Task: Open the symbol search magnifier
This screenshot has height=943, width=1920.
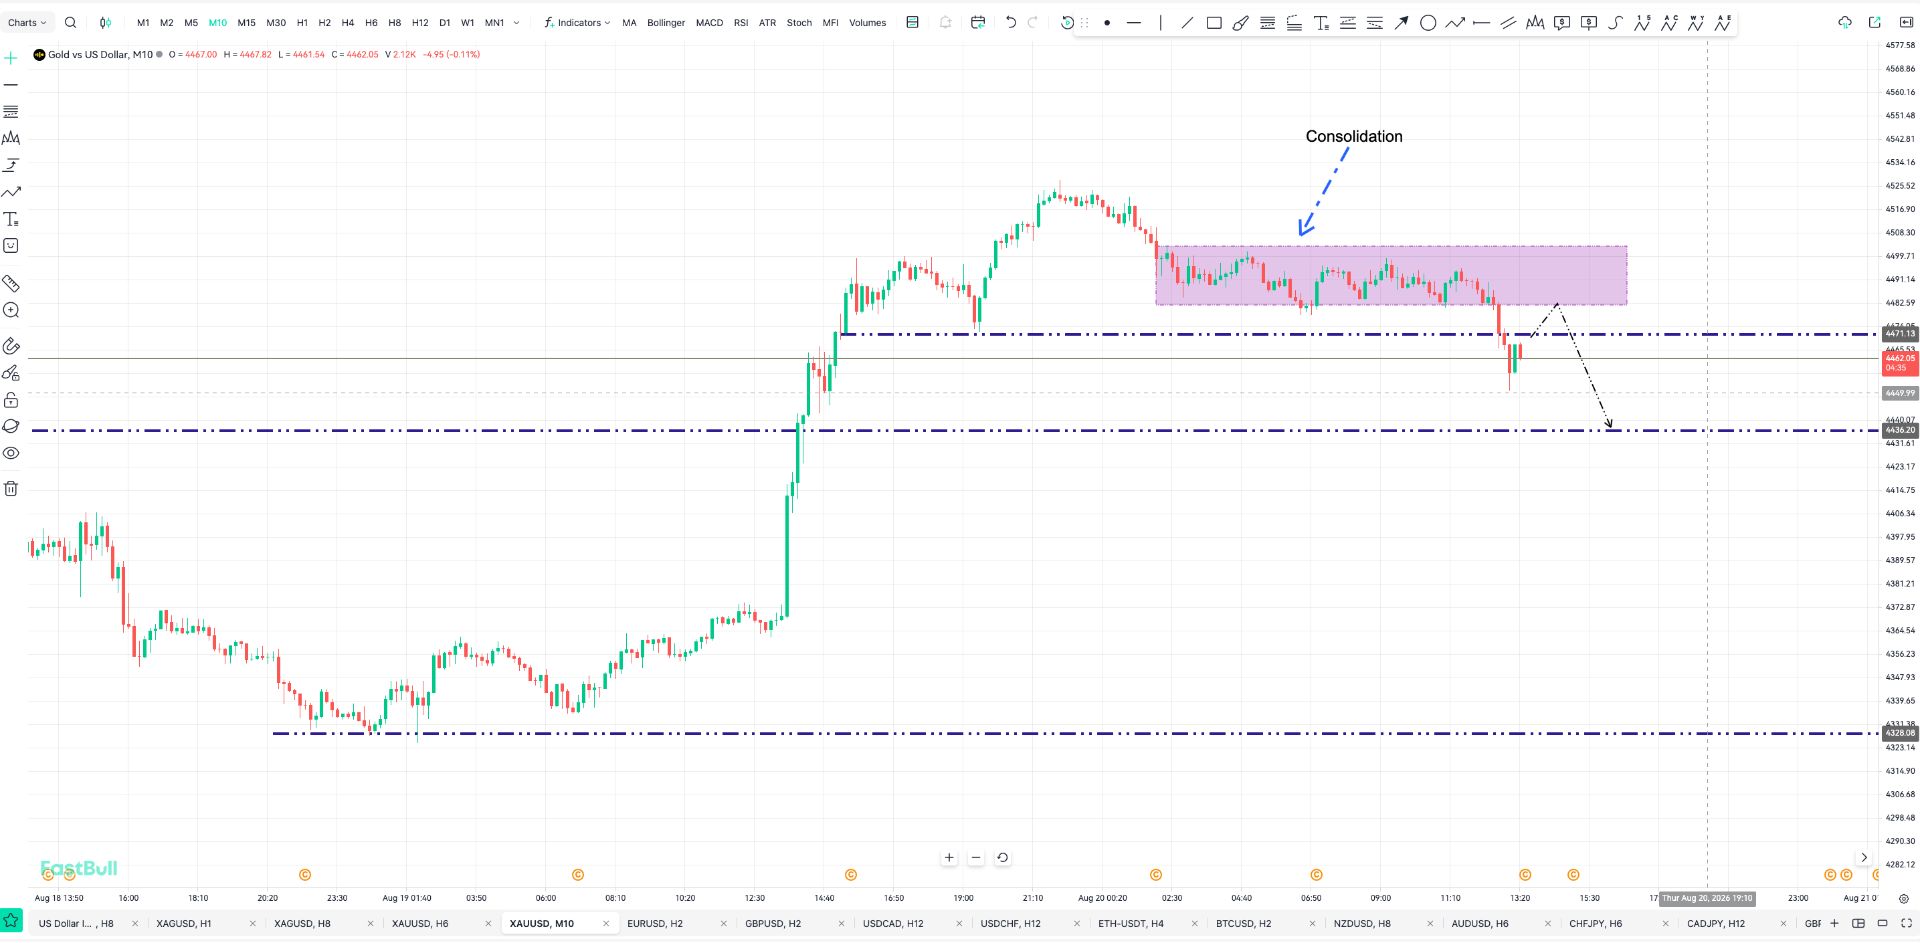Action: pyautogui.click(x=70, y=22)
